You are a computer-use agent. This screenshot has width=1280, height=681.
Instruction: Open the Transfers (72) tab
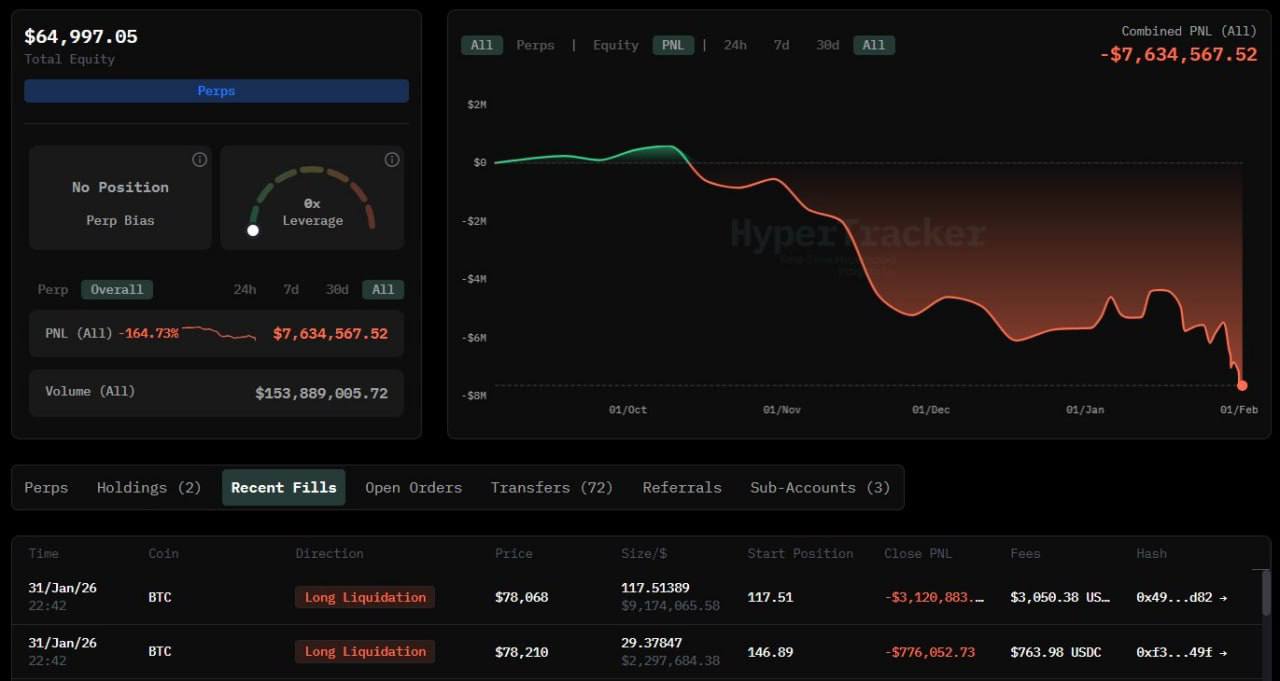[x=551, y=488]
